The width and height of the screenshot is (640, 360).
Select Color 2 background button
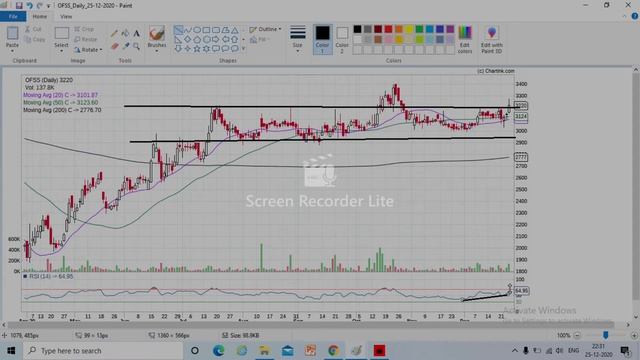(342, 40)
